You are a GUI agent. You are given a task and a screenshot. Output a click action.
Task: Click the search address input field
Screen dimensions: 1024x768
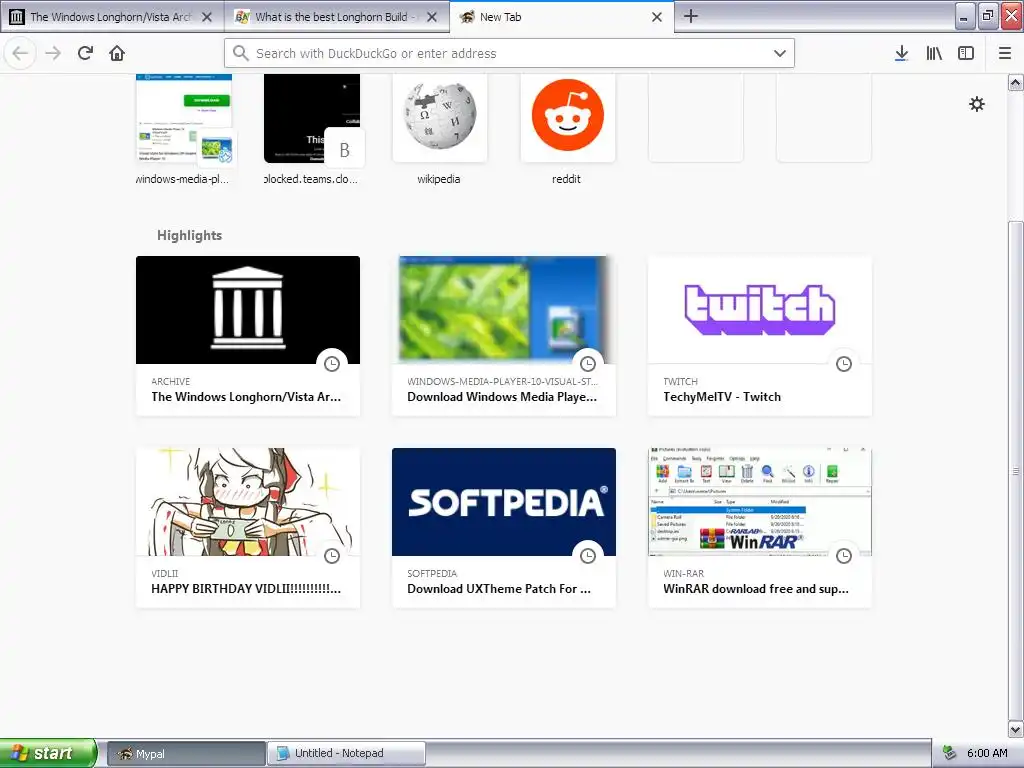point(509,53)
